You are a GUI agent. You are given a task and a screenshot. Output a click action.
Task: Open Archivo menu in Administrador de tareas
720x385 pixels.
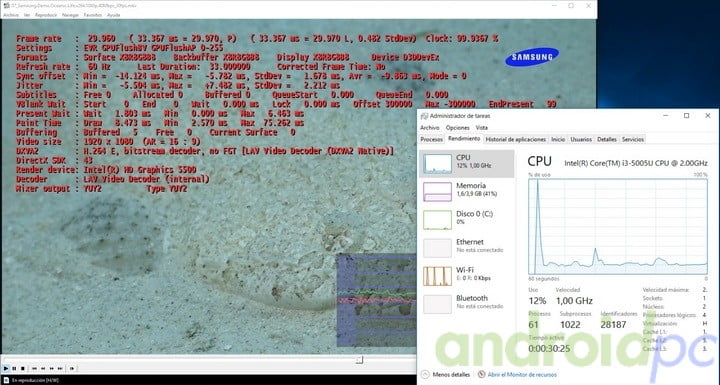pyautogui.click(x=430, y=128)
